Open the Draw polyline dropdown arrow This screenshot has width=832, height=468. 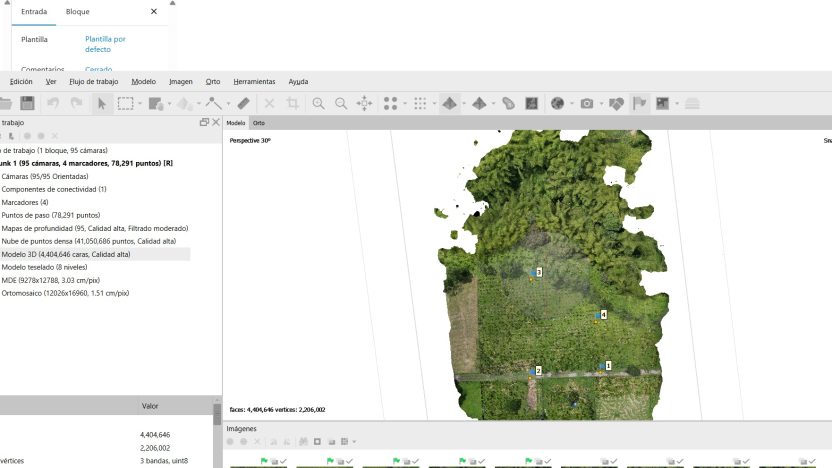pyautogui.click(x=228, y=103)
